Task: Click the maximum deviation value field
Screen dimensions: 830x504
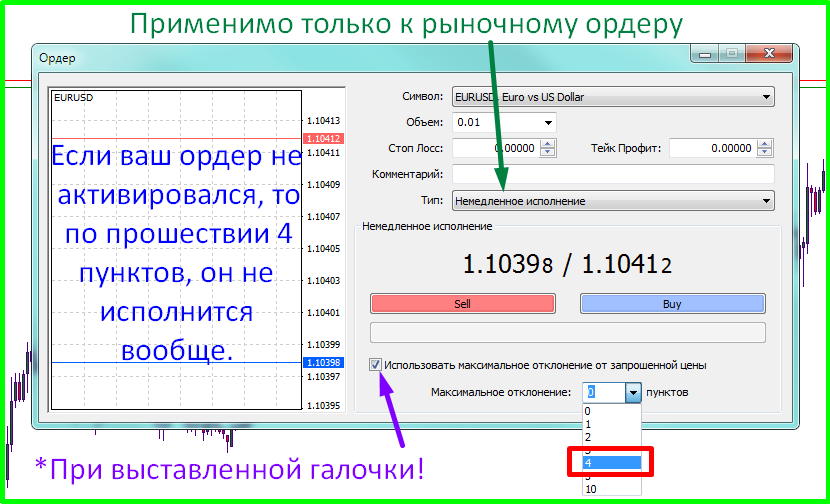Action: [x=604, y=393]
